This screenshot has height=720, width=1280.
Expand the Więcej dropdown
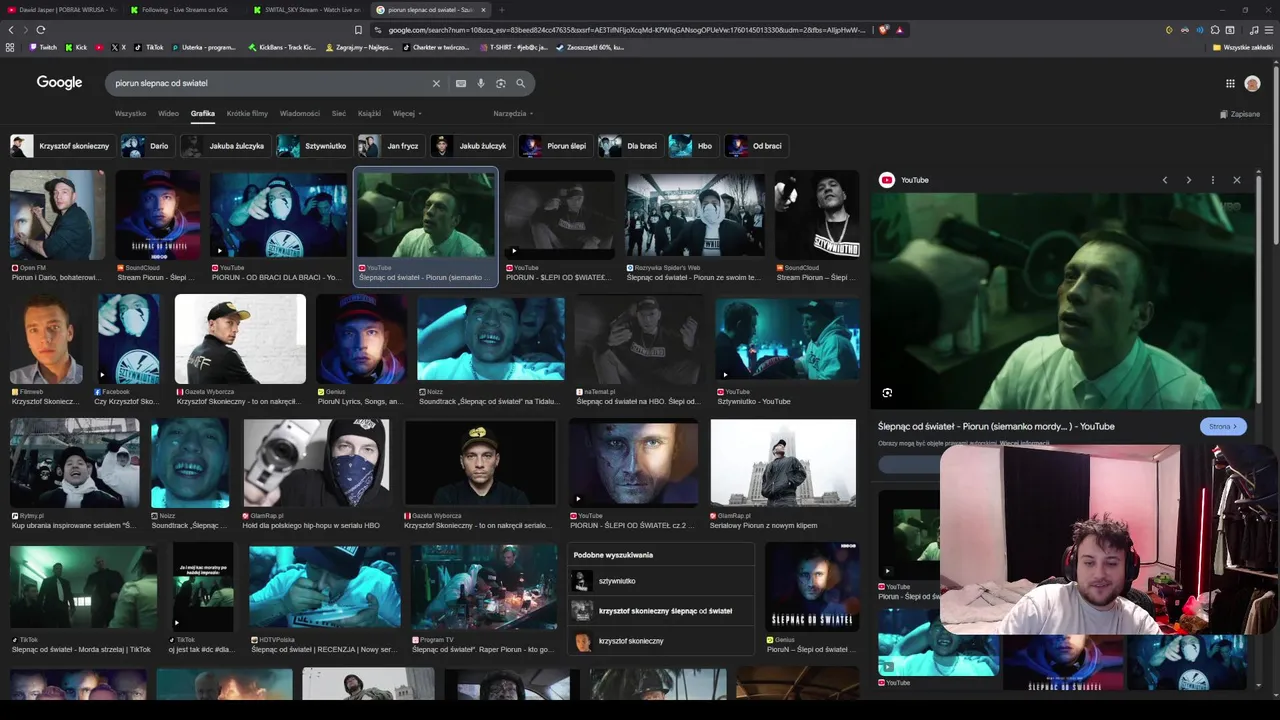(x=407, y=113)
